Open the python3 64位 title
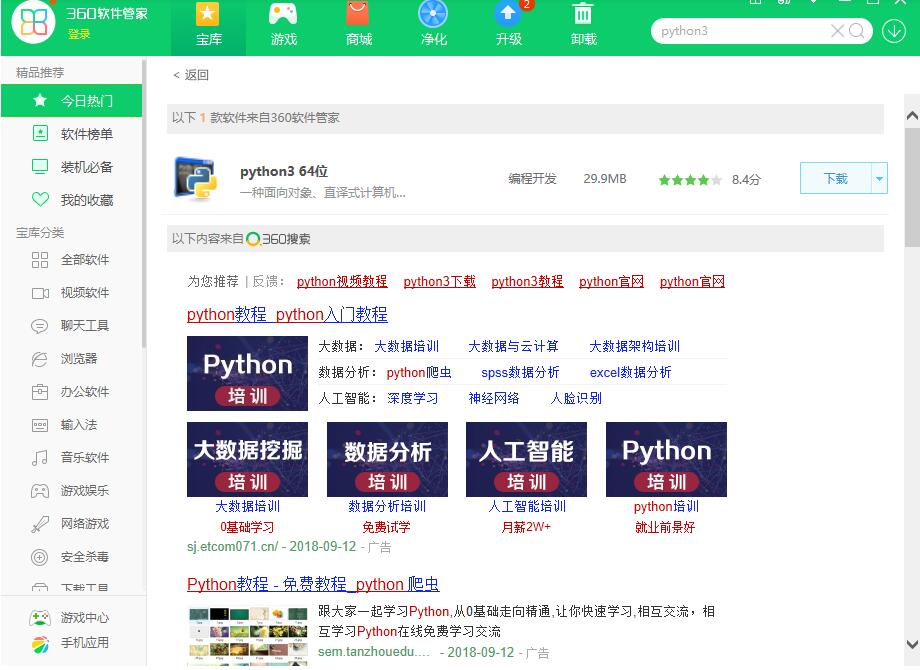Image resolution: width=920 pixels, height=670 pixels. tap(284, 171)
